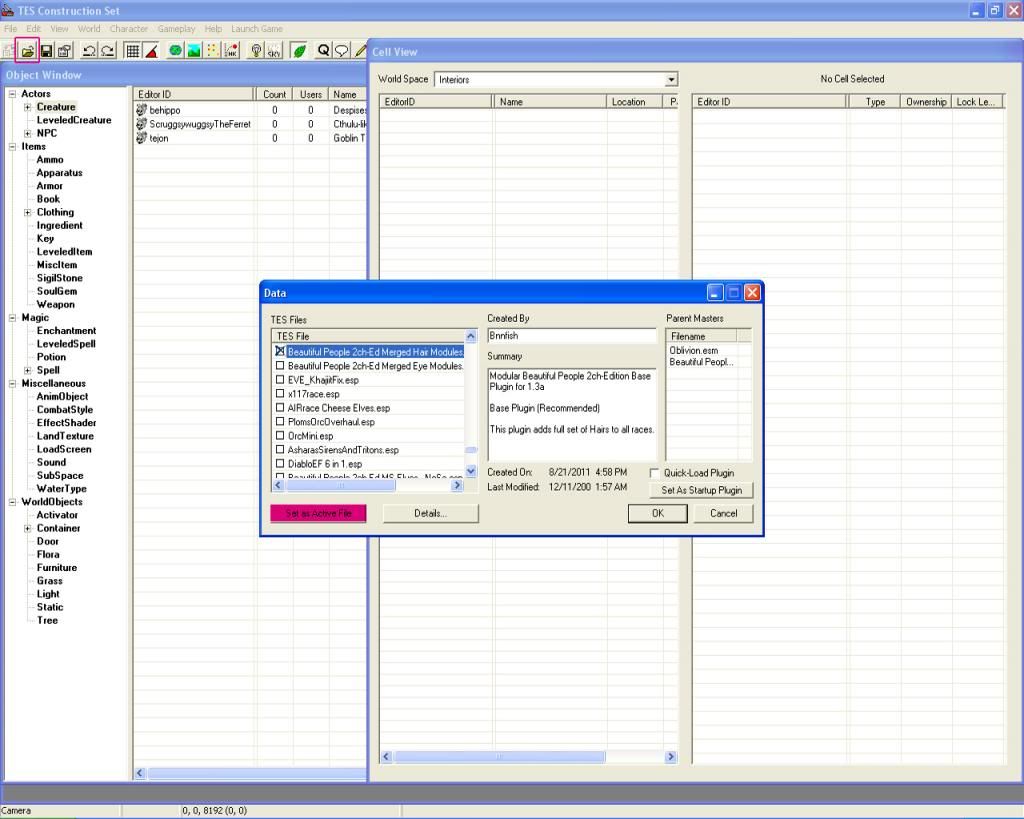Tick the OrcMini.esp file checkbox

pos(280,436)
